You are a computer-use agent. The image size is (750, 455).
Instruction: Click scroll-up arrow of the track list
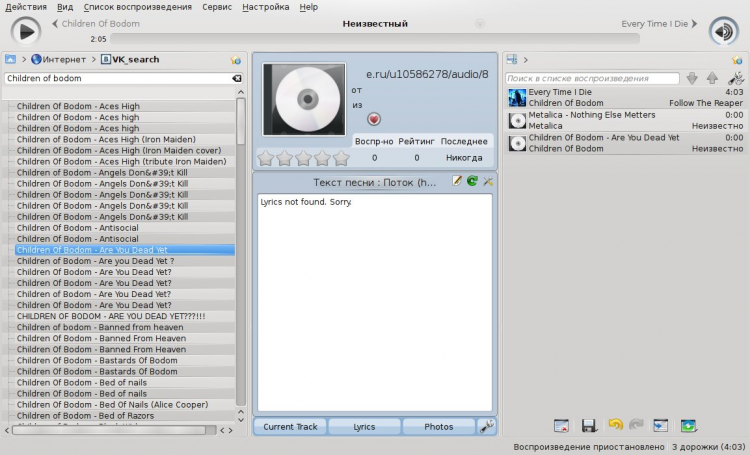241,92
